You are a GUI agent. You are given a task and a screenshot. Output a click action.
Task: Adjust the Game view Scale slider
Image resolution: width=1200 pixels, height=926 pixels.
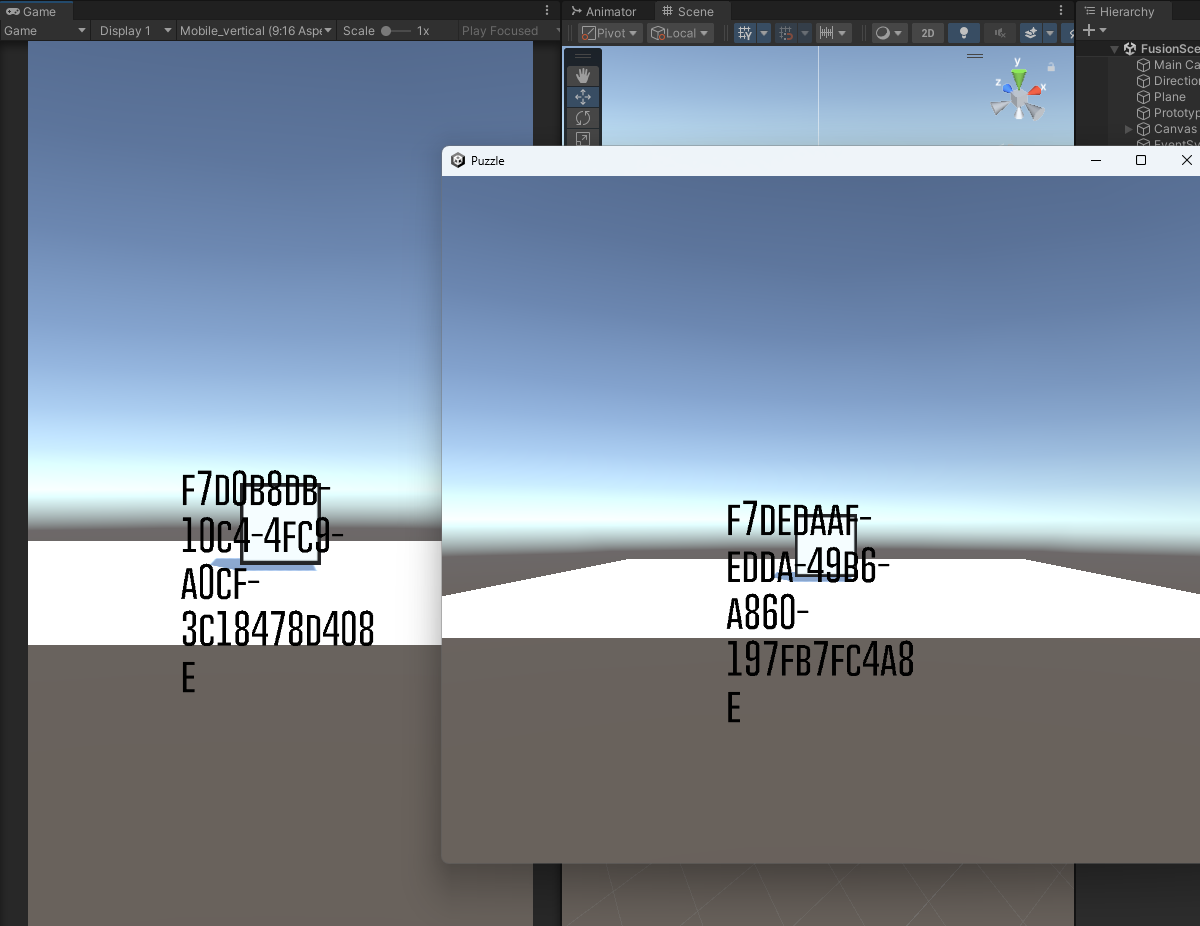396,31
